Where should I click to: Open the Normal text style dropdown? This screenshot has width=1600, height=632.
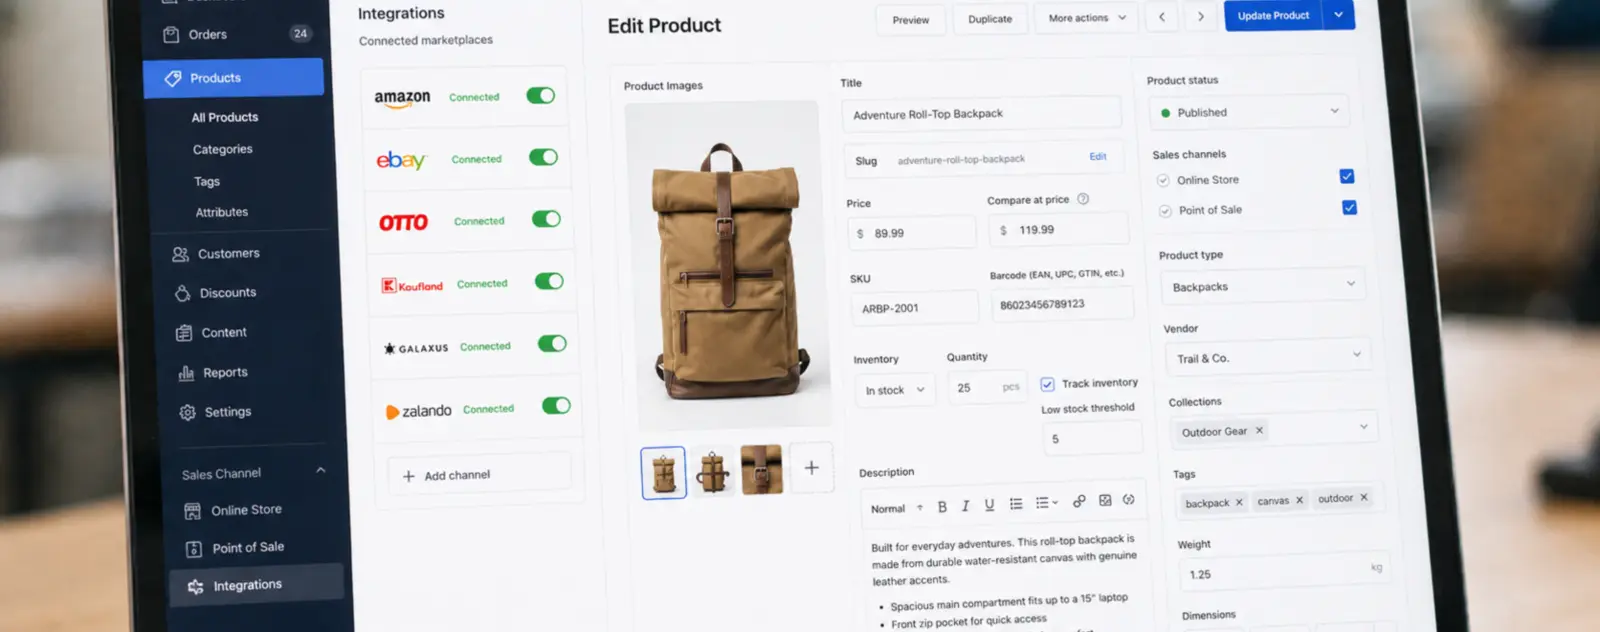pos(896,508)
